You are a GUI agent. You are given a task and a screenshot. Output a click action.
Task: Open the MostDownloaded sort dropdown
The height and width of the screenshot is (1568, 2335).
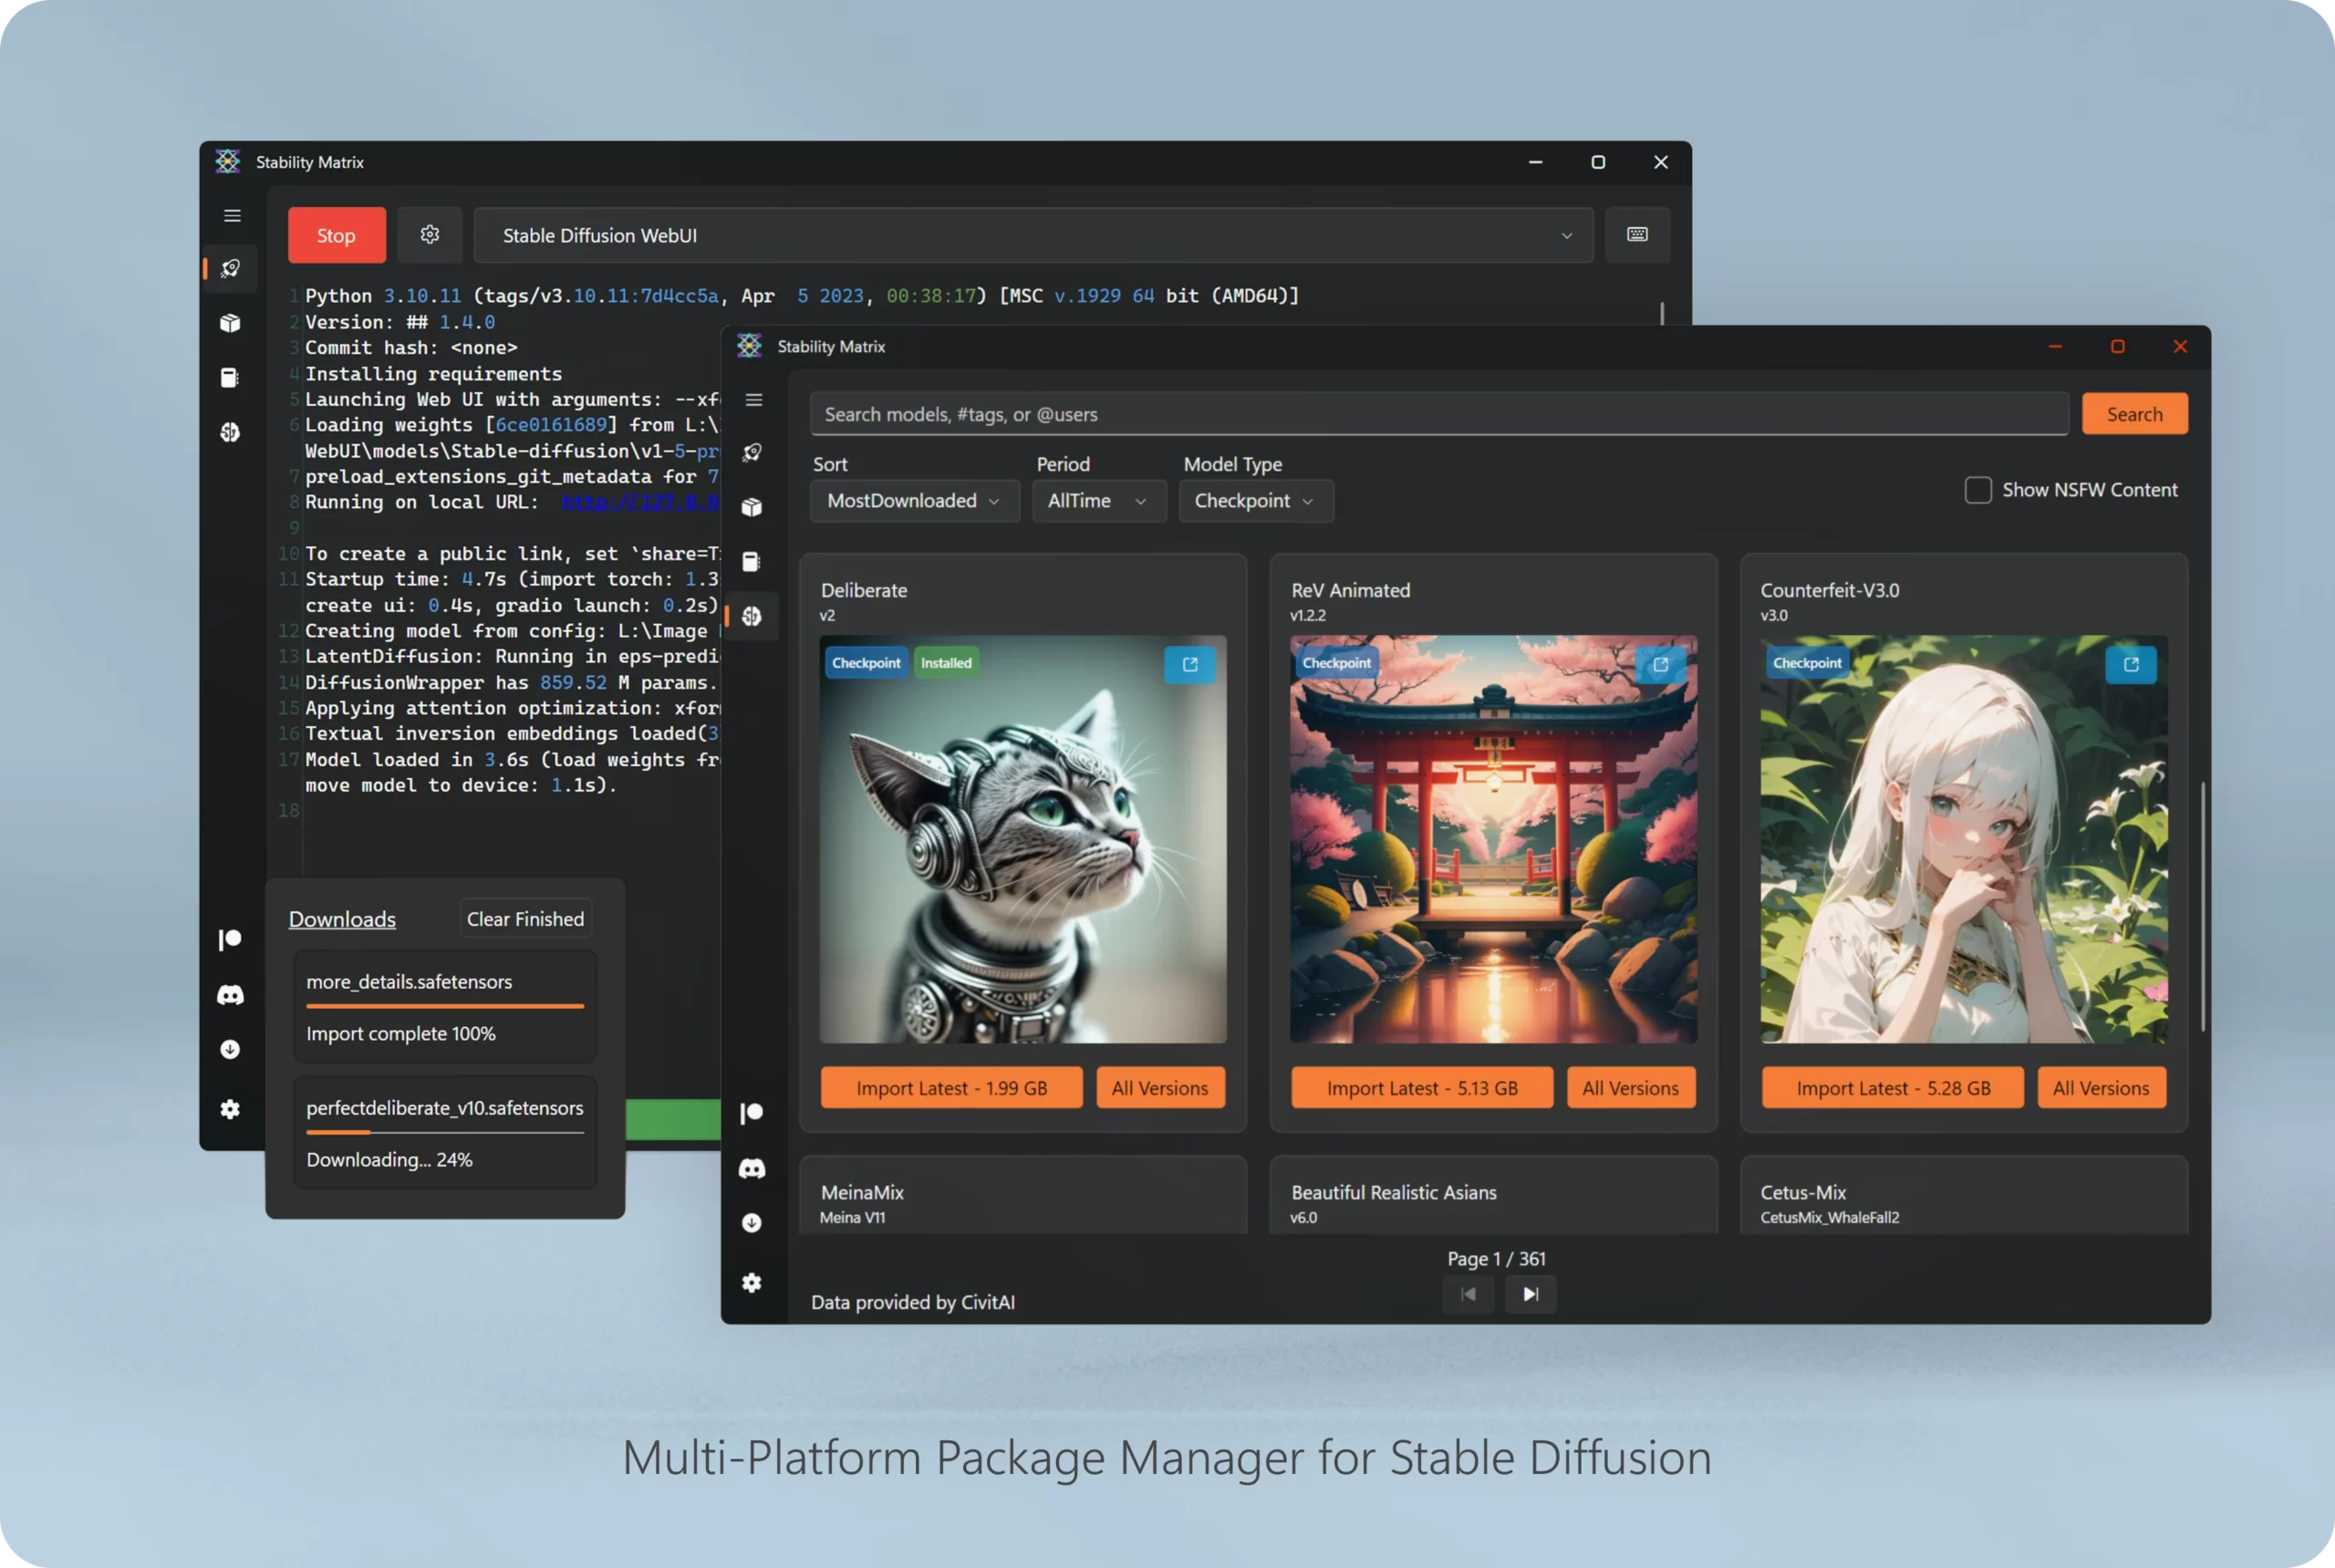tap(914, 501)
